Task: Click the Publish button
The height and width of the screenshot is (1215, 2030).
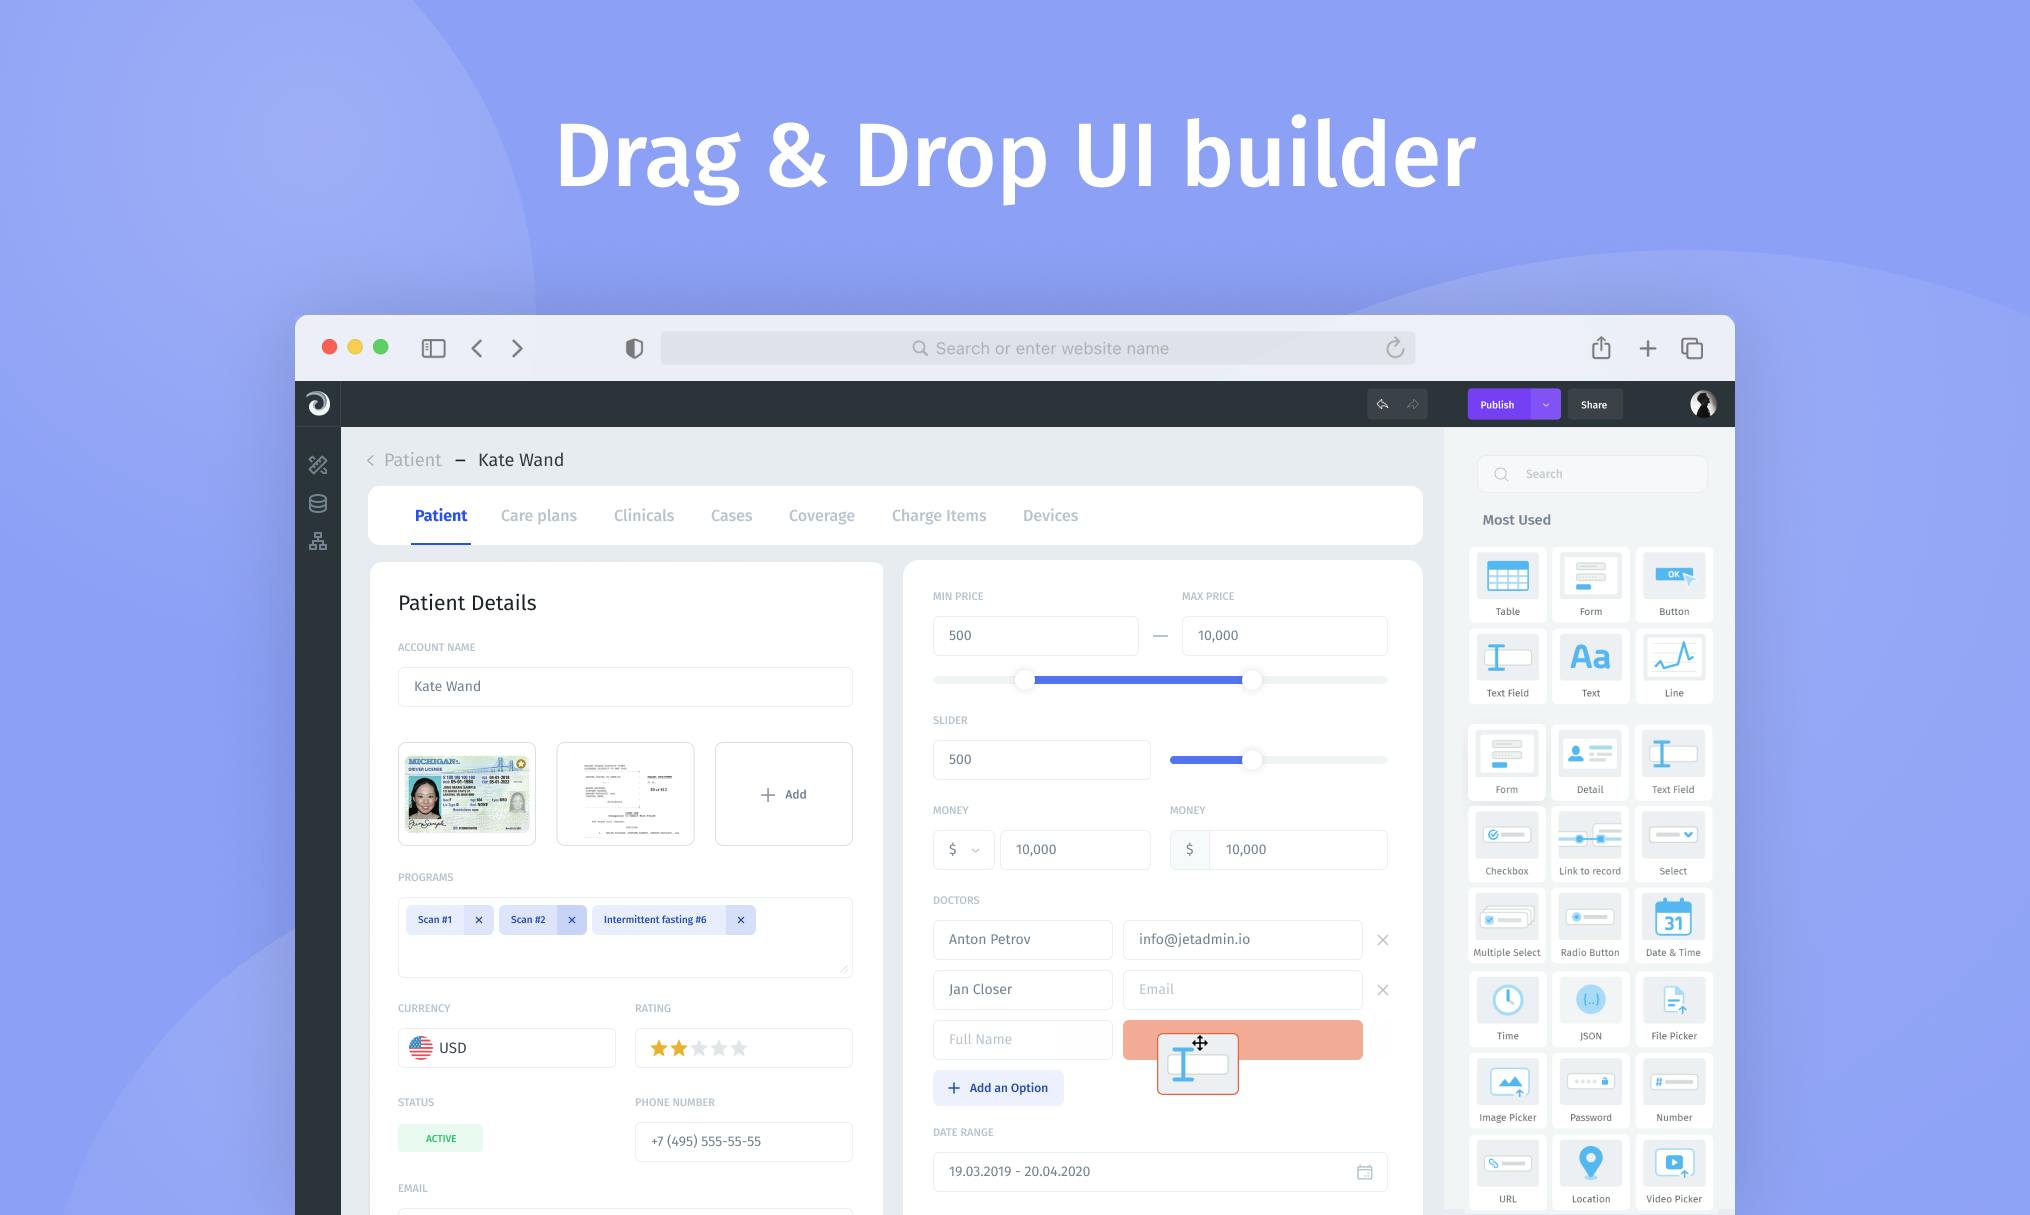Action: coord(1500,404)
